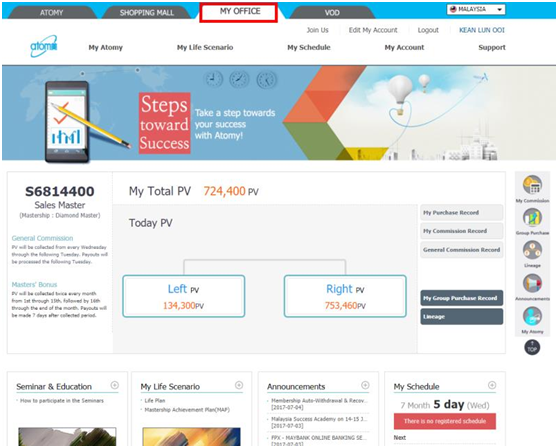Open My Commission Record button
558x448 pixels.
[x=462, y=231]
